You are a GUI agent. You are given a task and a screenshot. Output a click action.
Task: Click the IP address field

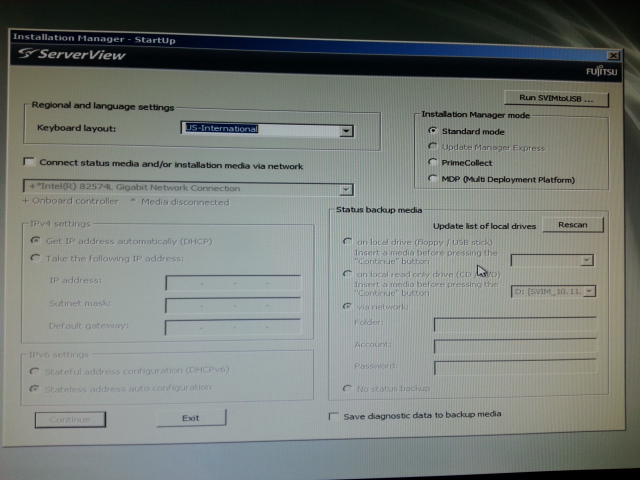pos(233,282)
